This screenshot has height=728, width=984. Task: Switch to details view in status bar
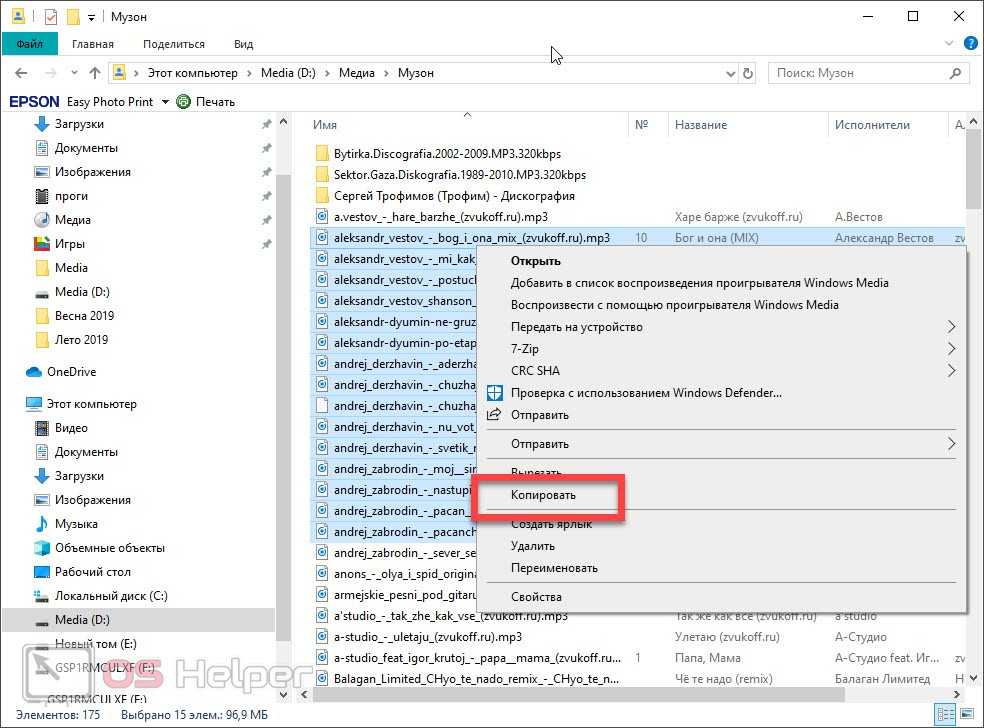click(944, 714)
